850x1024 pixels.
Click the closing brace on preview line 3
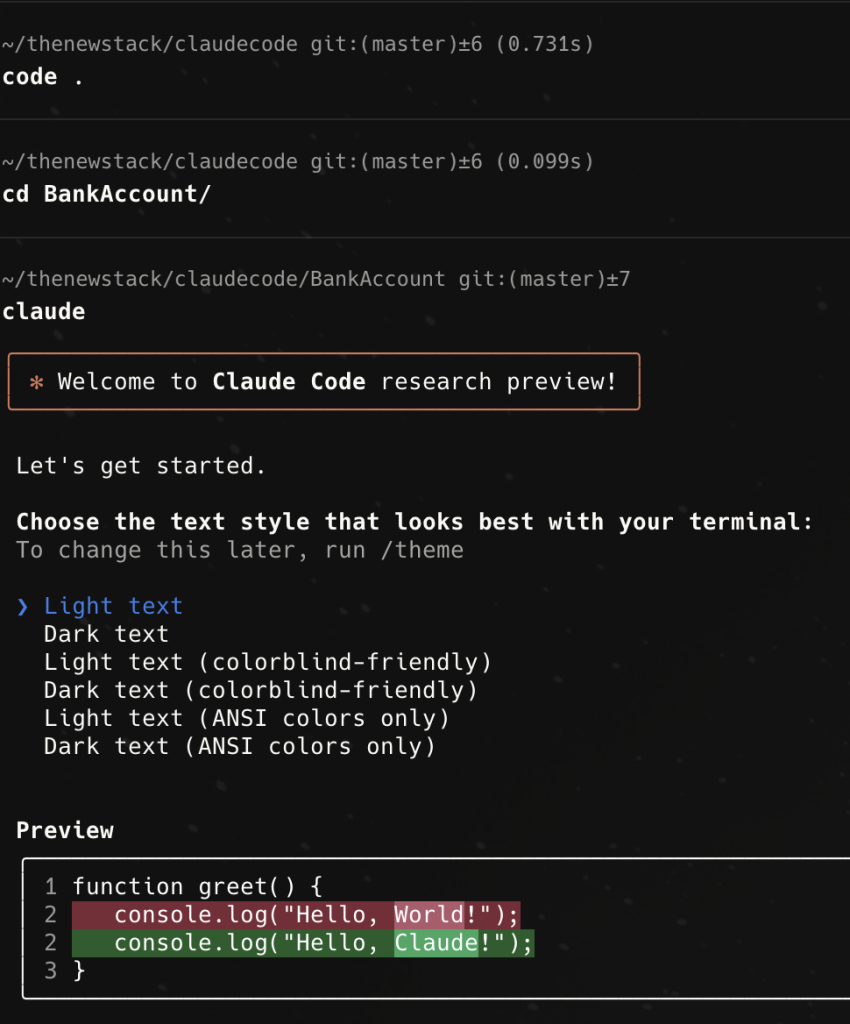click(78, 971)
